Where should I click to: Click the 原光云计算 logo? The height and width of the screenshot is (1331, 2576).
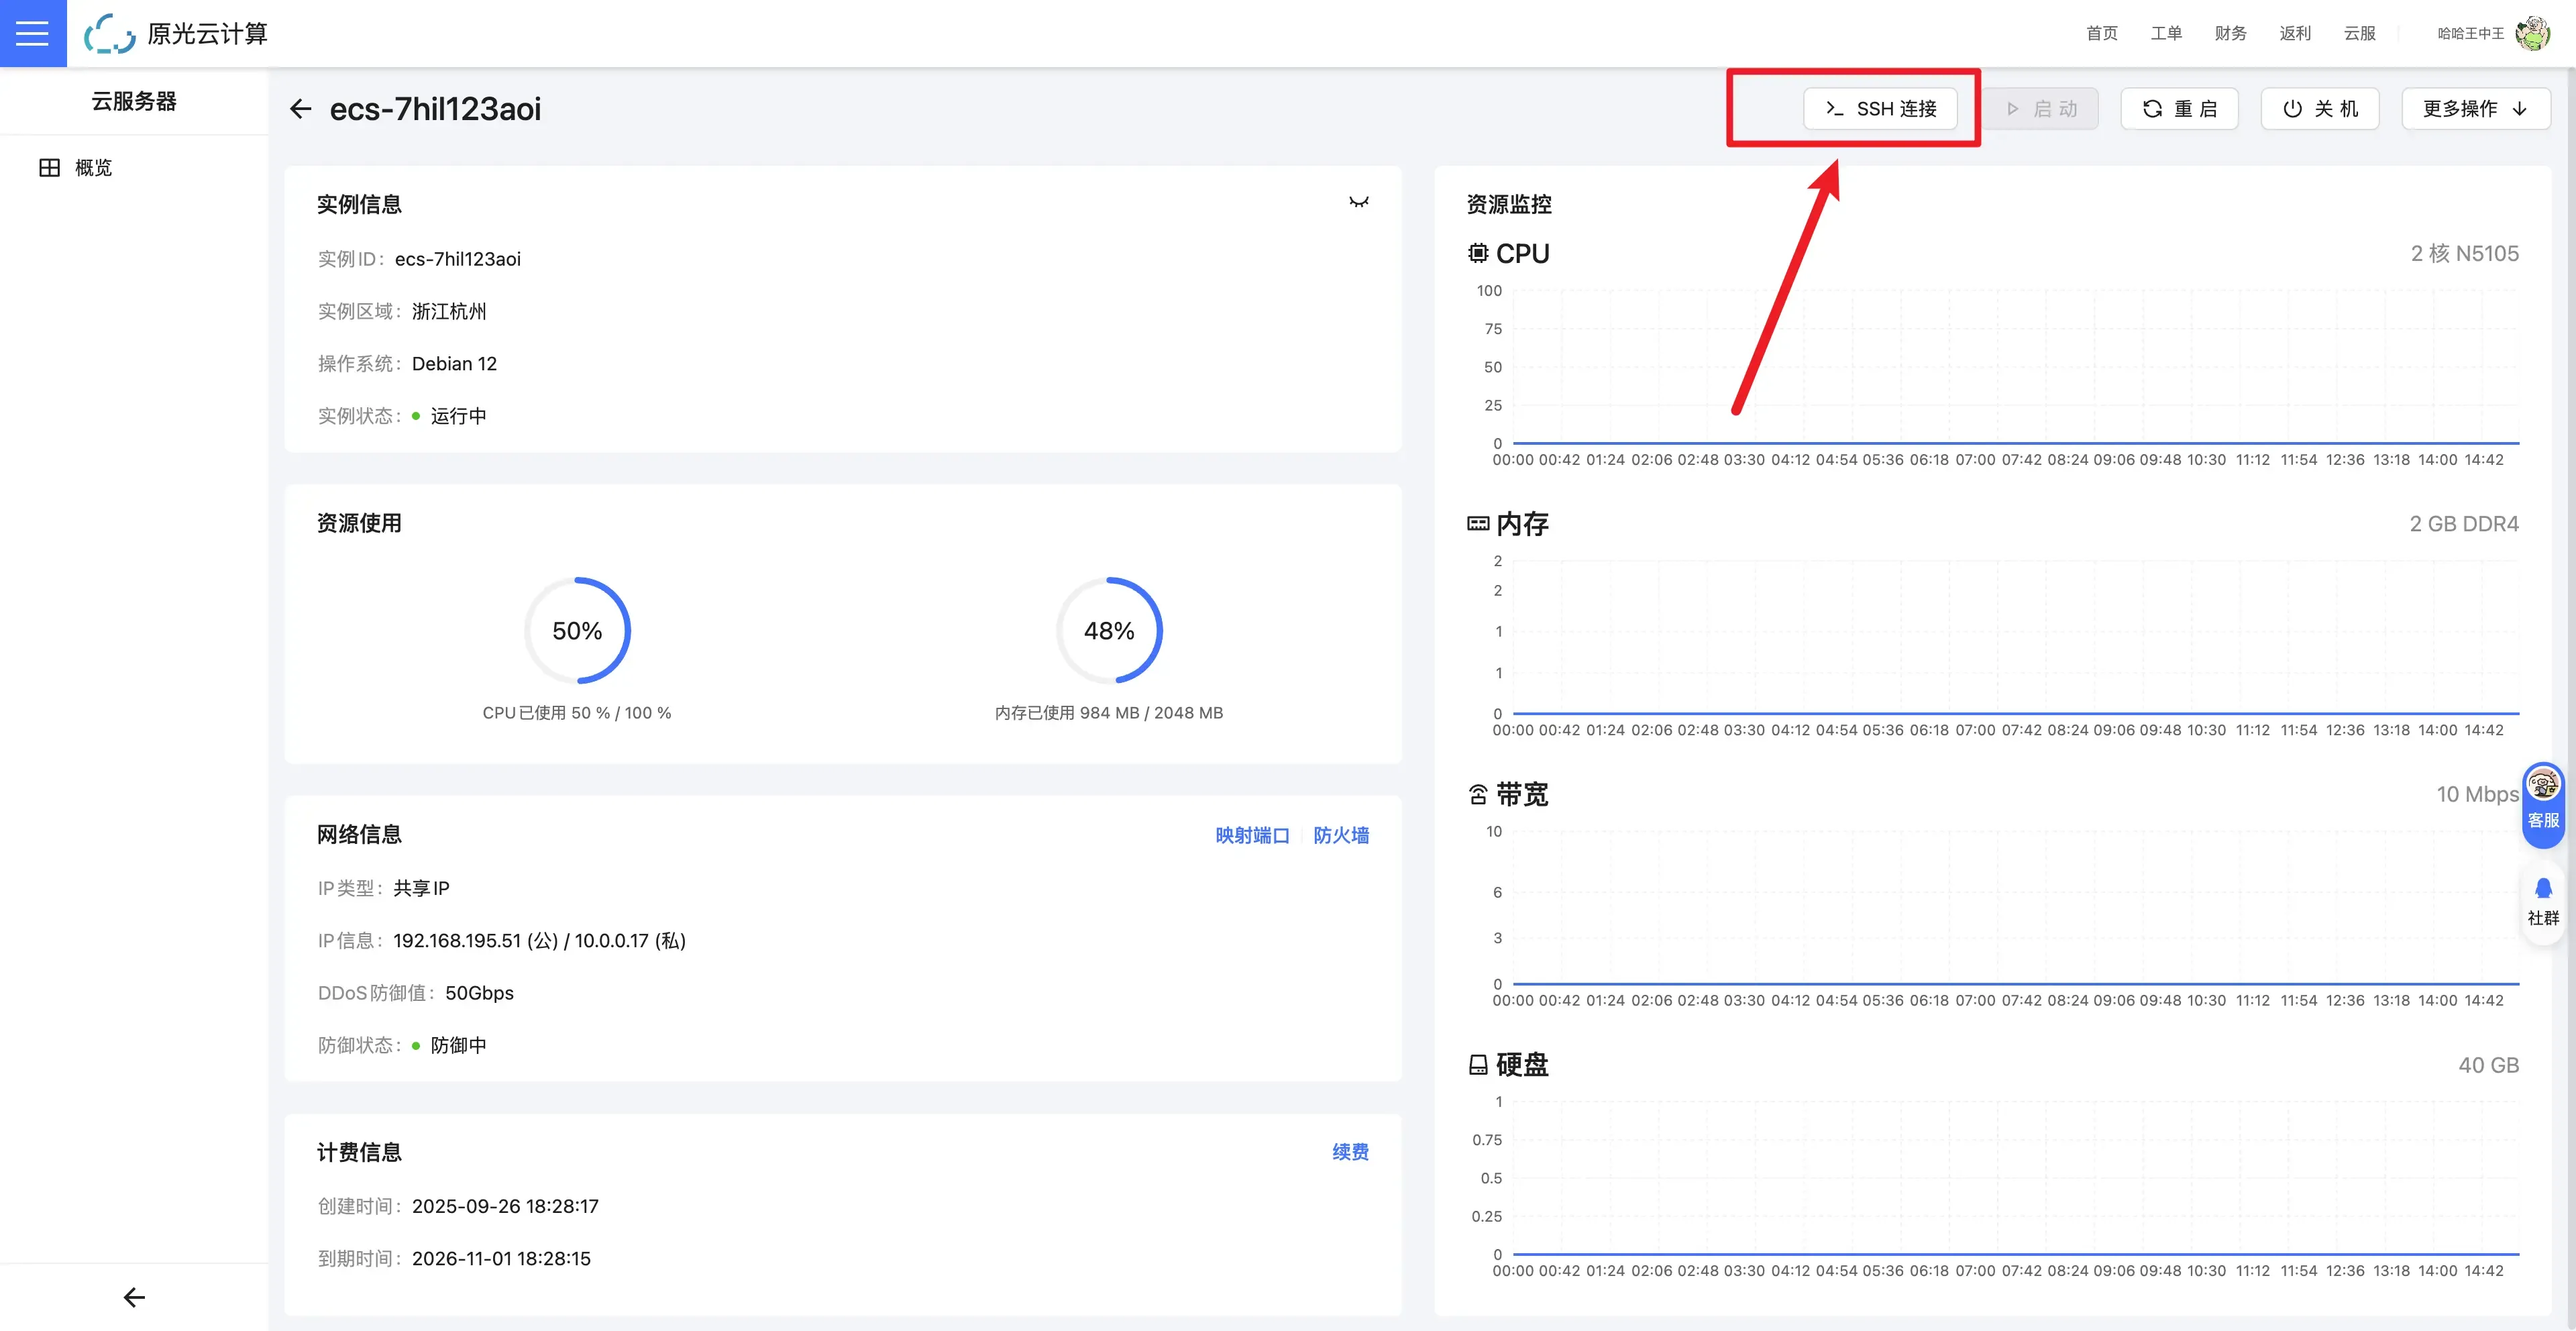point(177,33)
